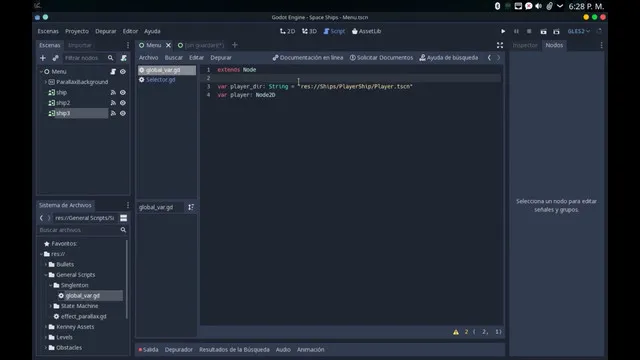
Task: Play the edited scene
Action: point(543,31)
